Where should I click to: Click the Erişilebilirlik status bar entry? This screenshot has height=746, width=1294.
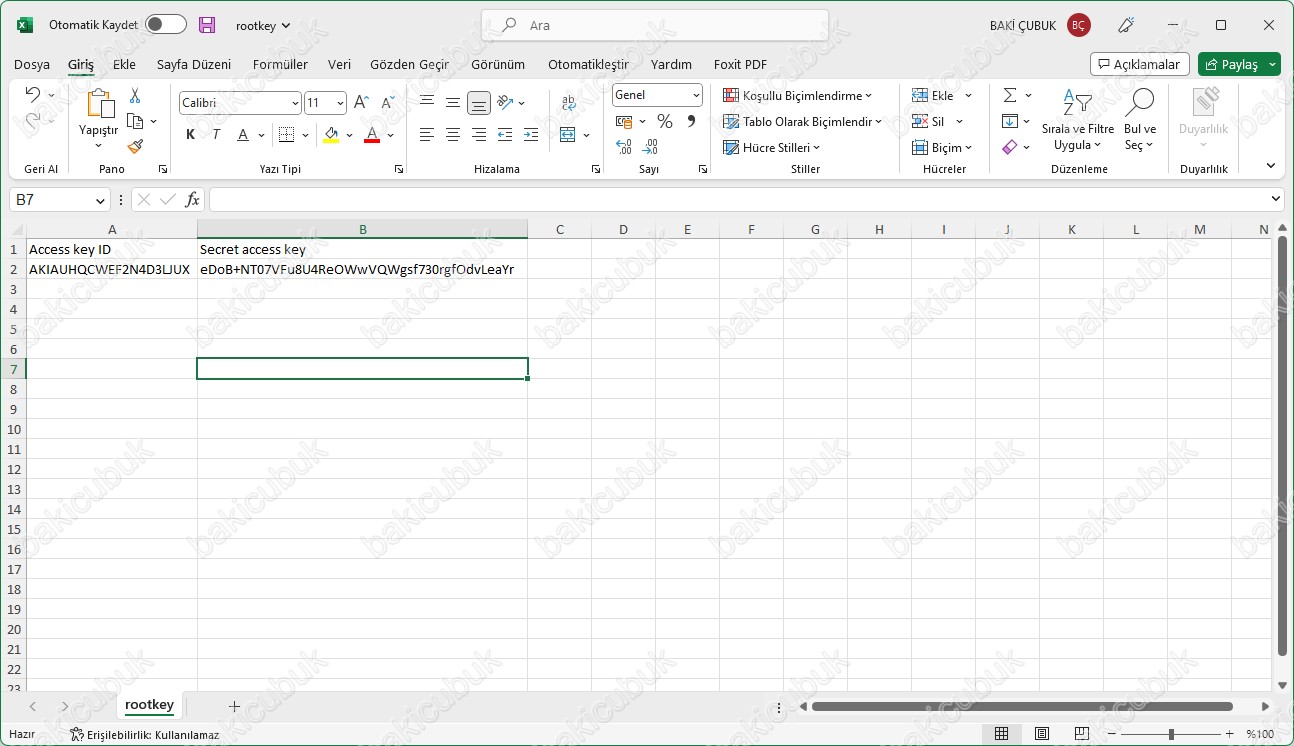[145, 734]
